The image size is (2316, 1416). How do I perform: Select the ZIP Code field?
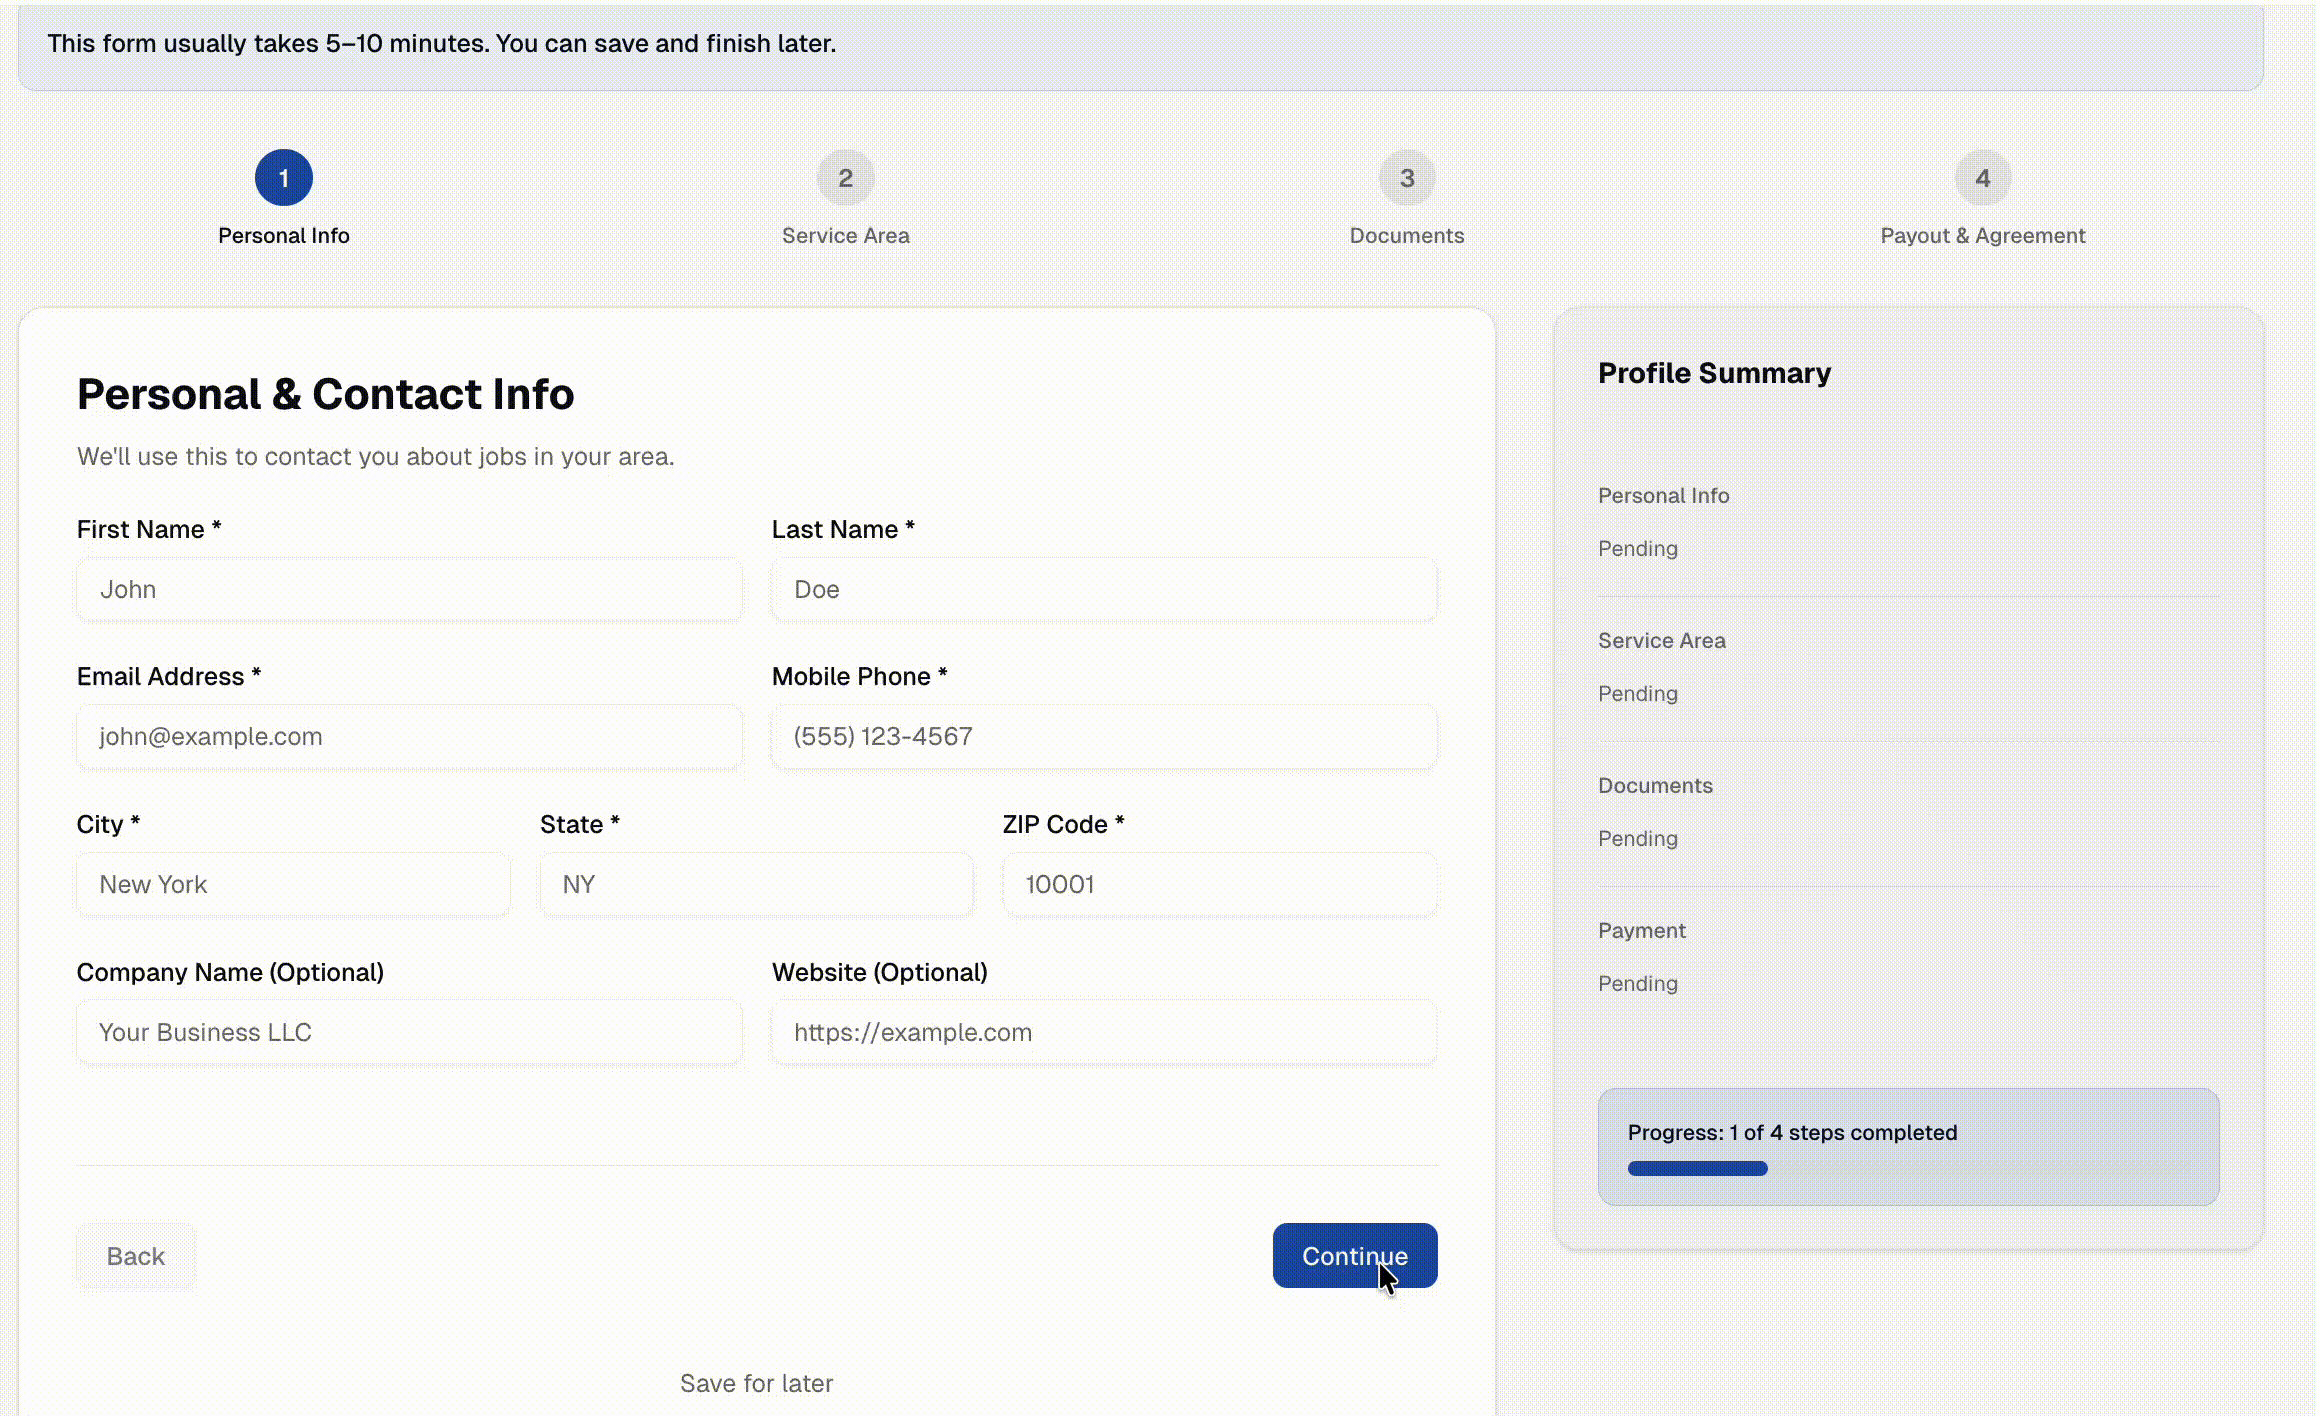pos(1218,884)
